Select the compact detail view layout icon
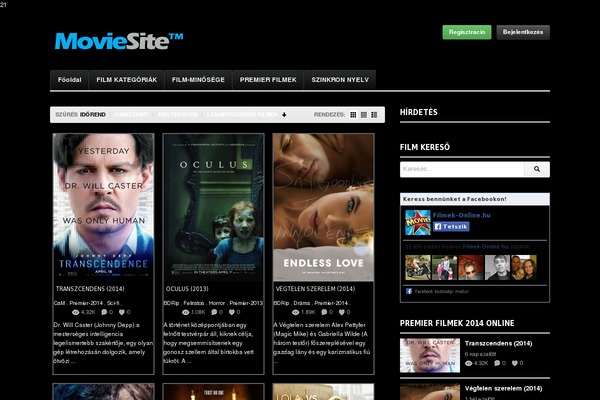The width and height of the screenshot is (600, 400). pos(374,115)
